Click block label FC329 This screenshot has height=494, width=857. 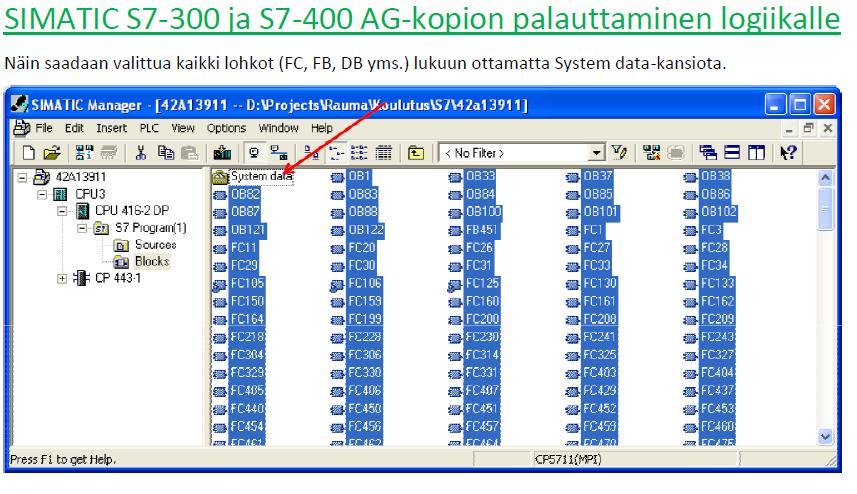pyautogui.click(x=247, y=373)
